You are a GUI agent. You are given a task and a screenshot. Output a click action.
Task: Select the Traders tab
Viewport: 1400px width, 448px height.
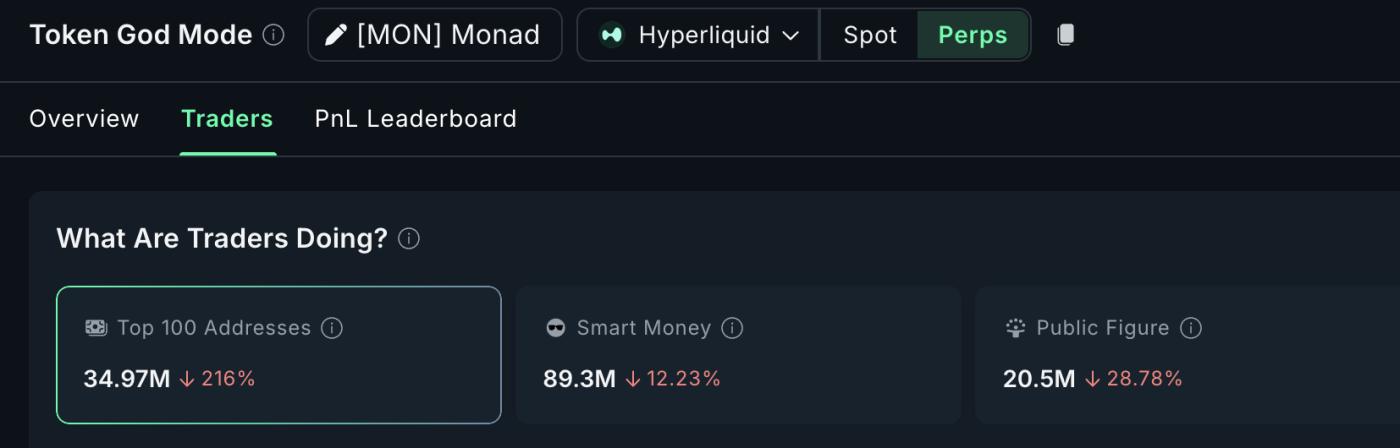(227, 119)
